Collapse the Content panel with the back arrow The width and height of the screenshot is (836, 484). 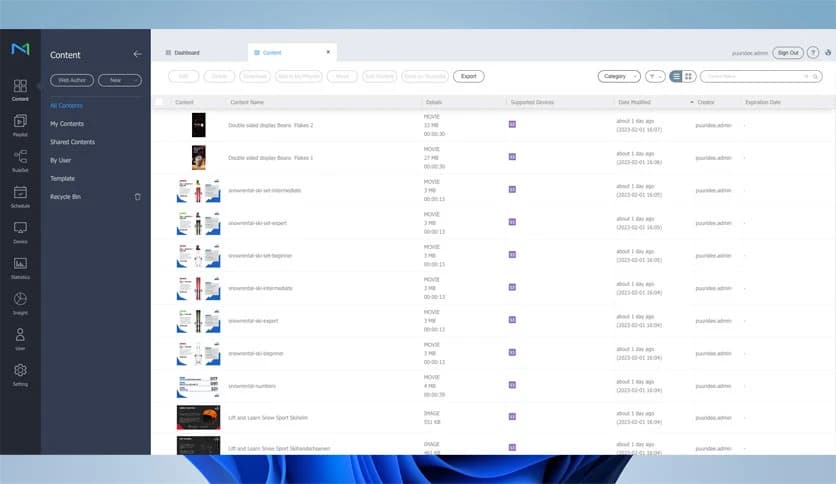click(x=138, y=54)
